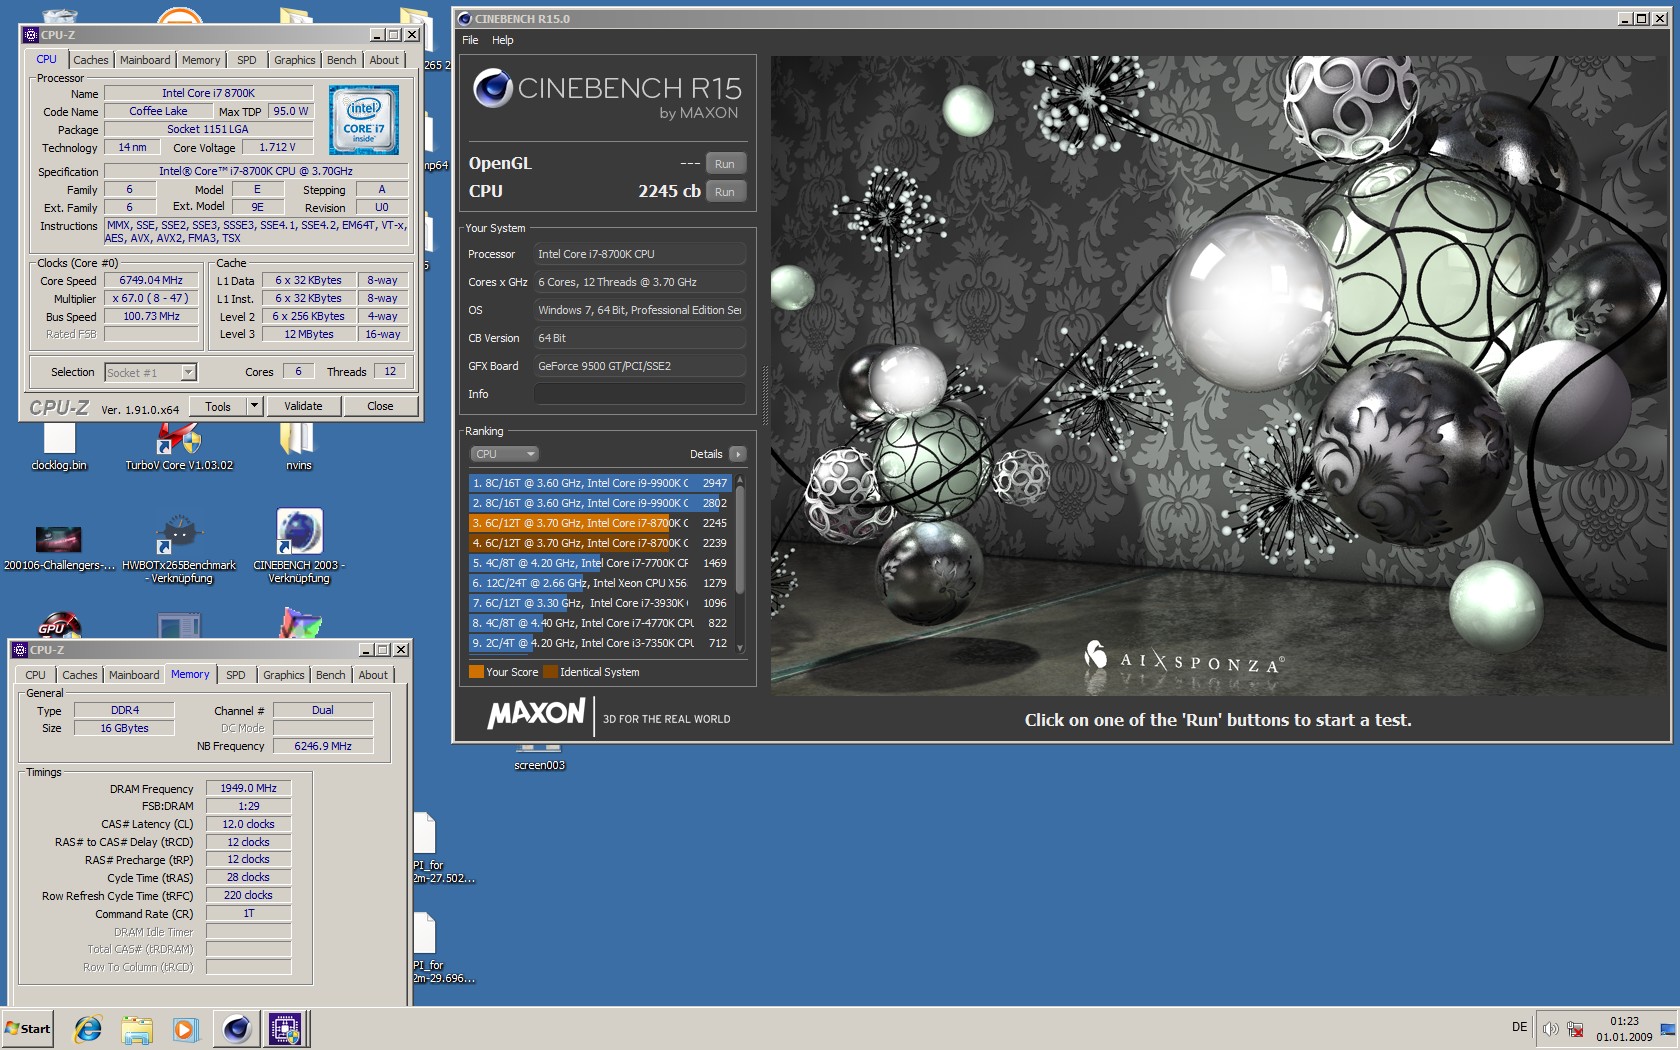Click the network status tray icon
Image resolution: width=1680 pixels, height=1050 pixels.
(x=1576, y=1029)
